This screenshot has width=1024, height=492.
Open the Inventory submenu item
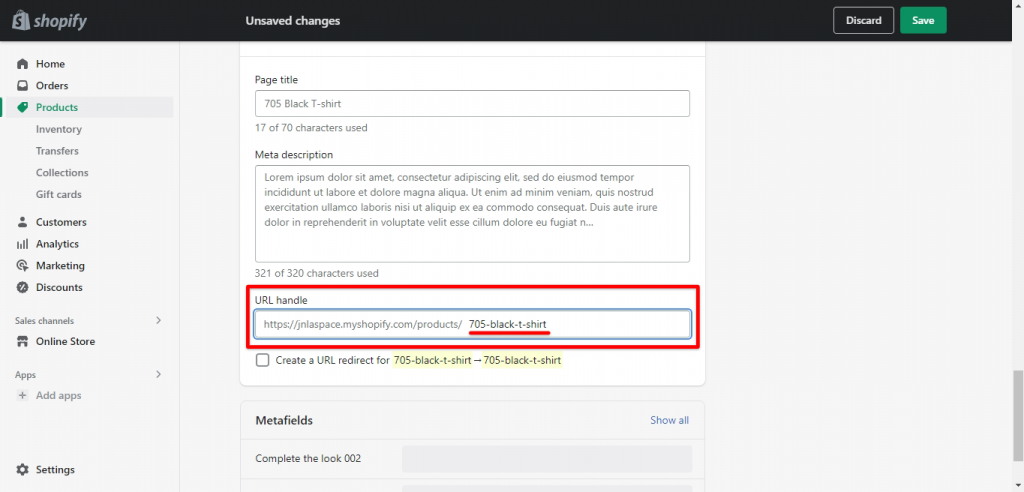pyautogui.click(x=59, y=129)
